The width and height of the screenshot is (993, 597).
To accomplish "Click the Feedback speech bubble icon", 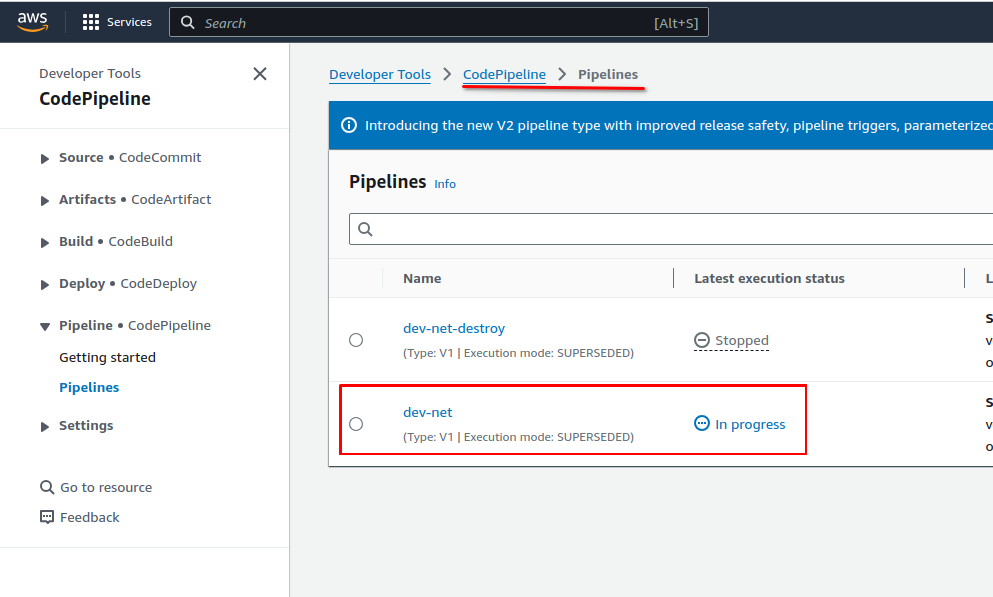I will click(x=47, y=517).
